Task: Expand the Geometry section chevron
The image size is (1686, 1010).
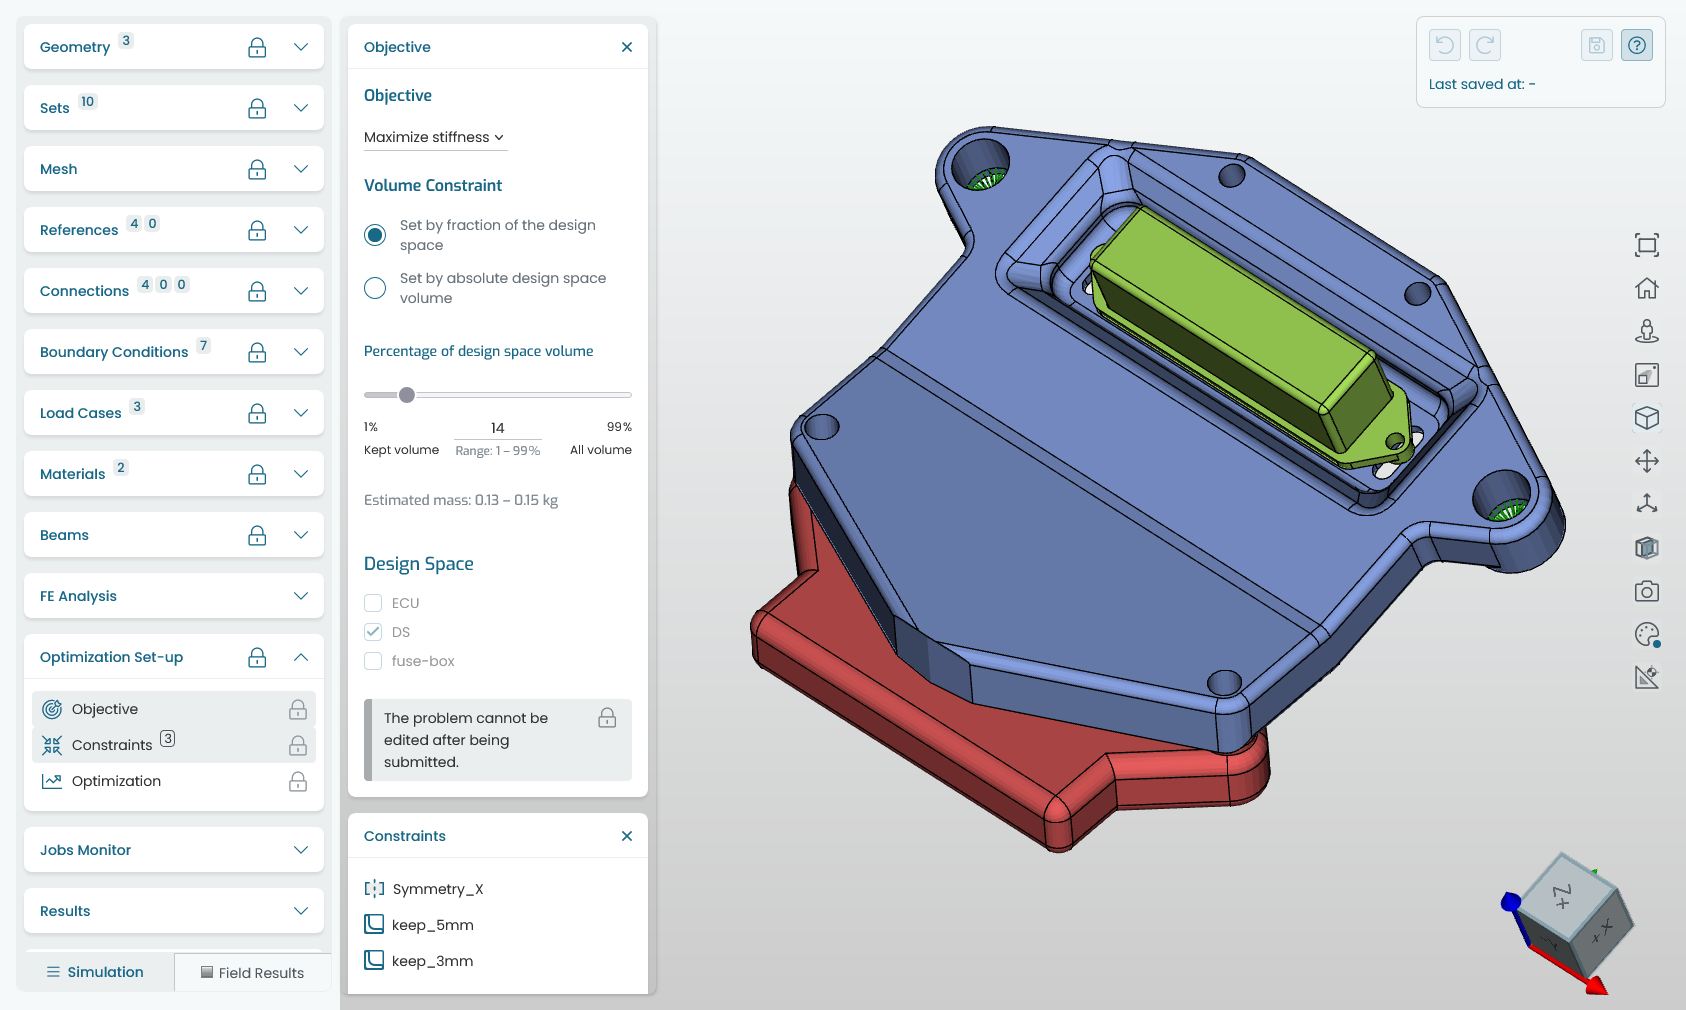Action: (x=301, y=47)
